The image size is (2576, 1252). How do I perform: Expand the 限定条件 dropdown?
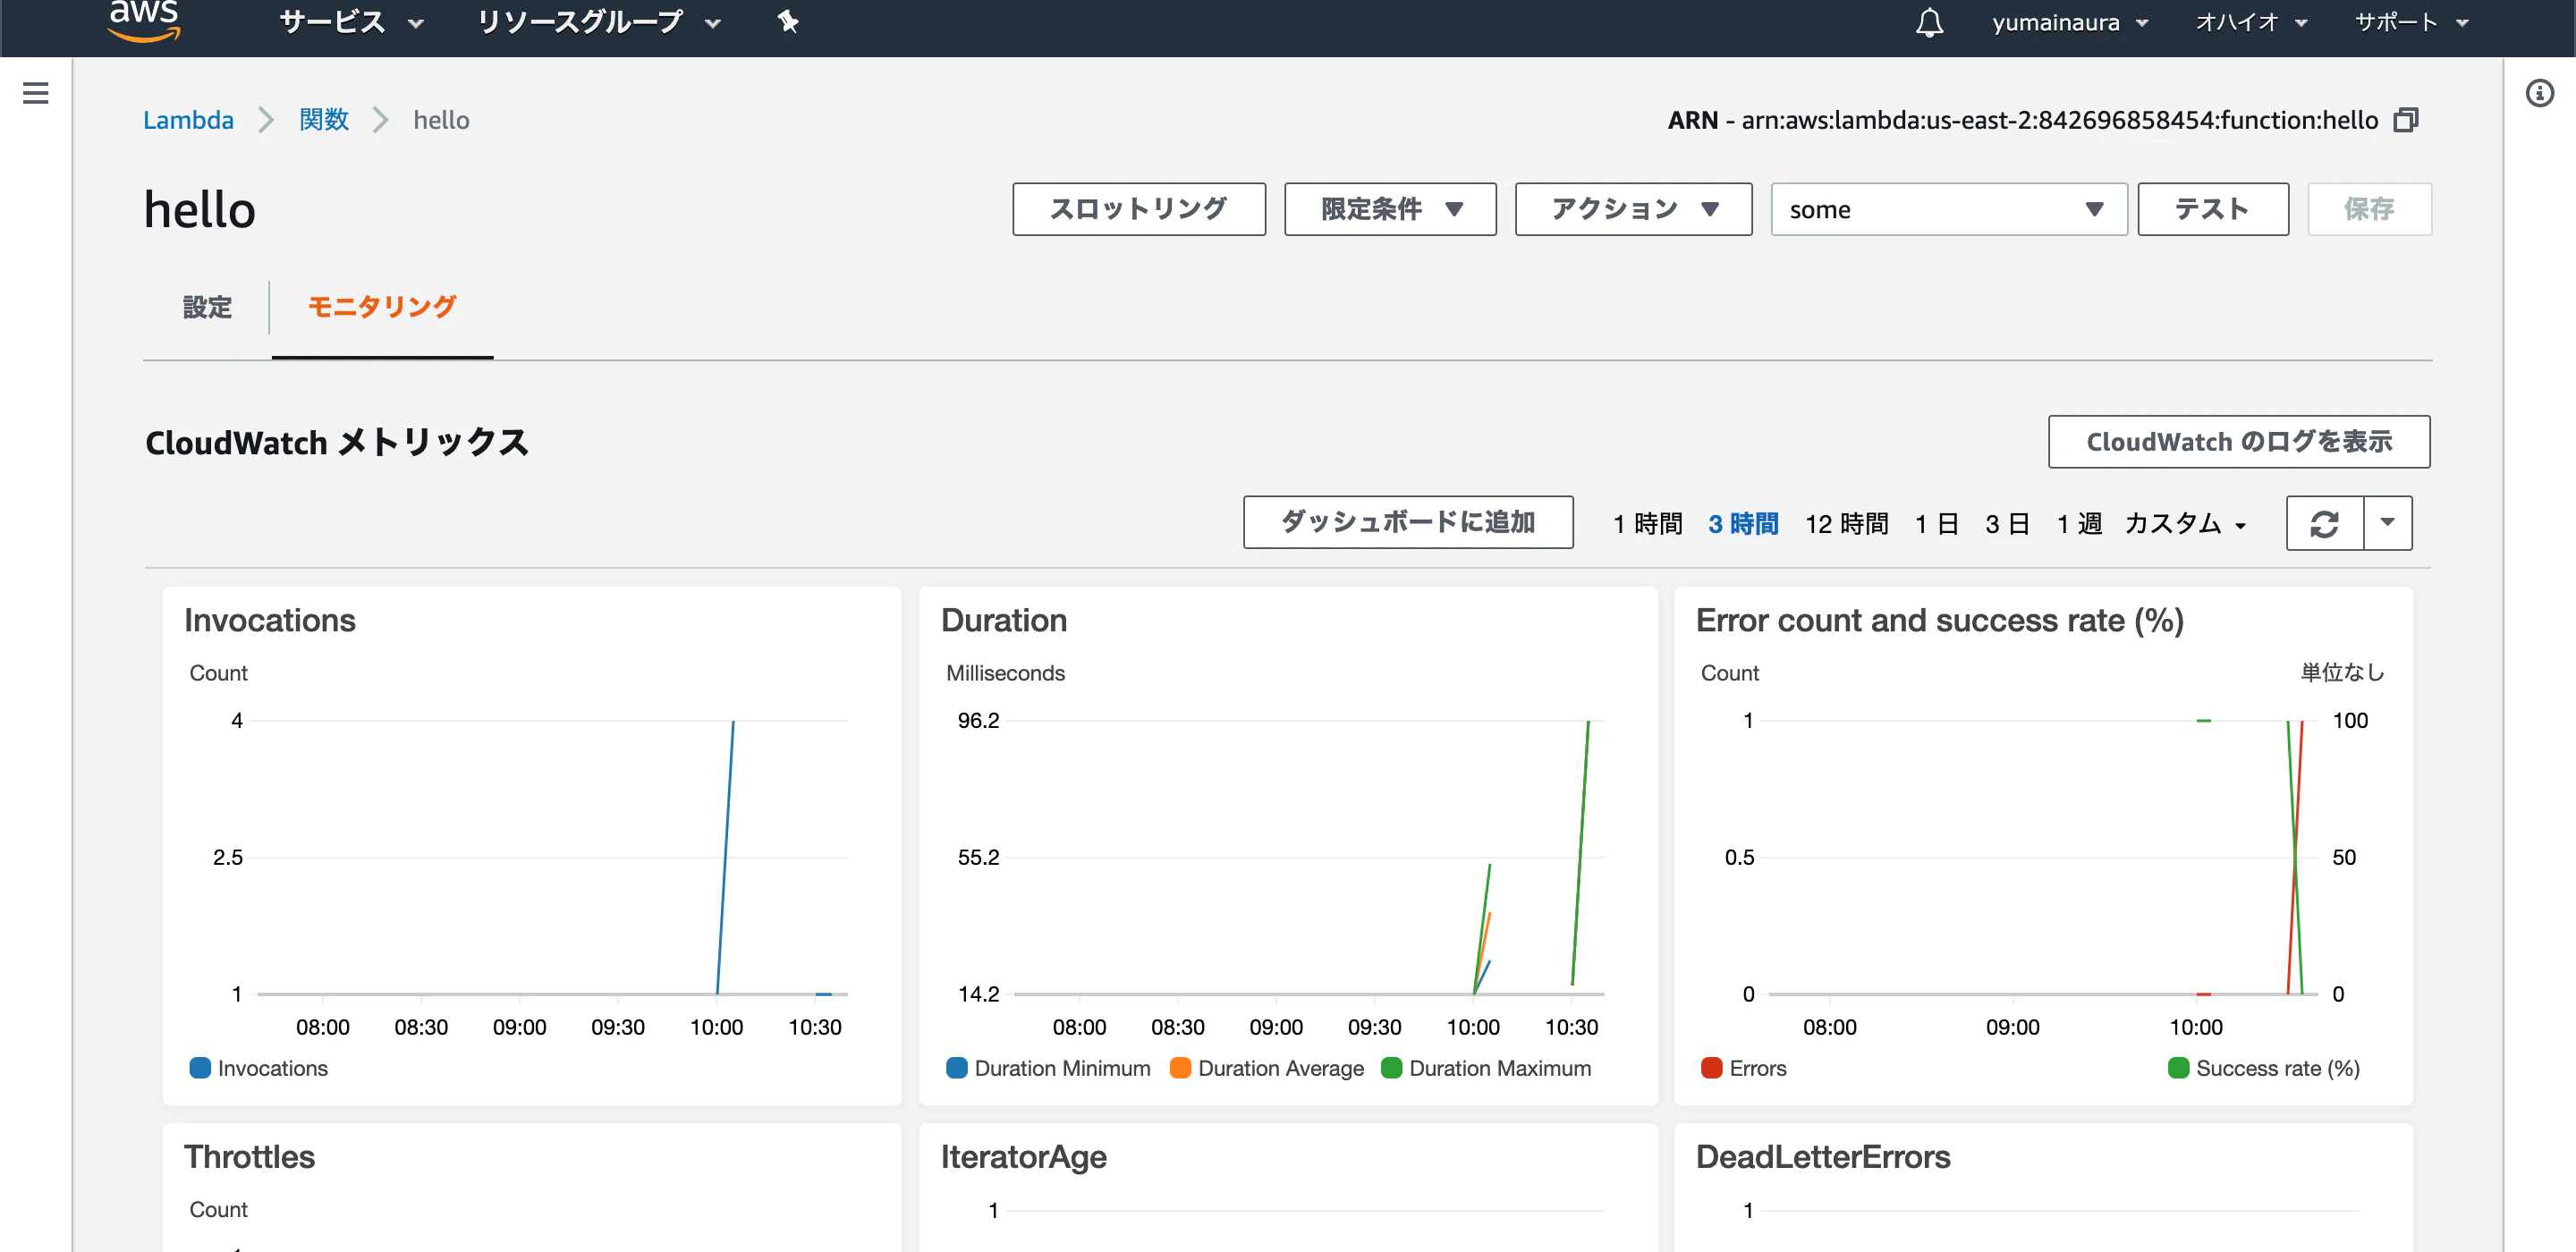click(x=1390, y=209)
